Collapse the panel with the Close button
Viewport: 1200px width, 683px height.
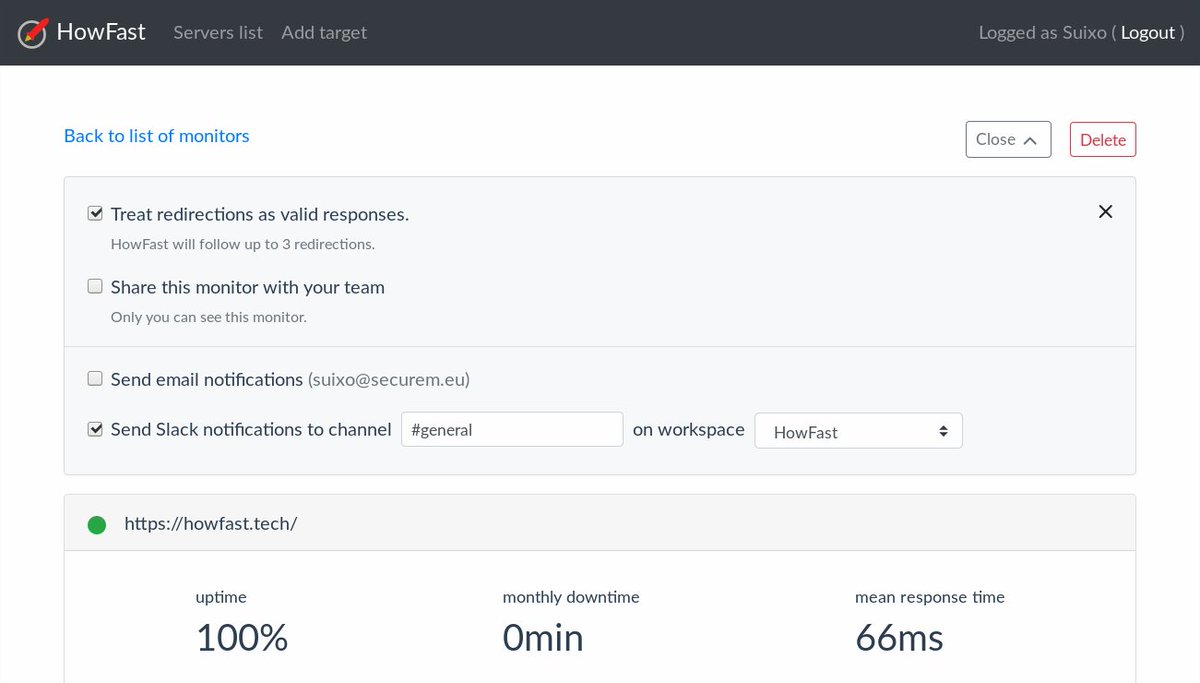[1007, 139]
